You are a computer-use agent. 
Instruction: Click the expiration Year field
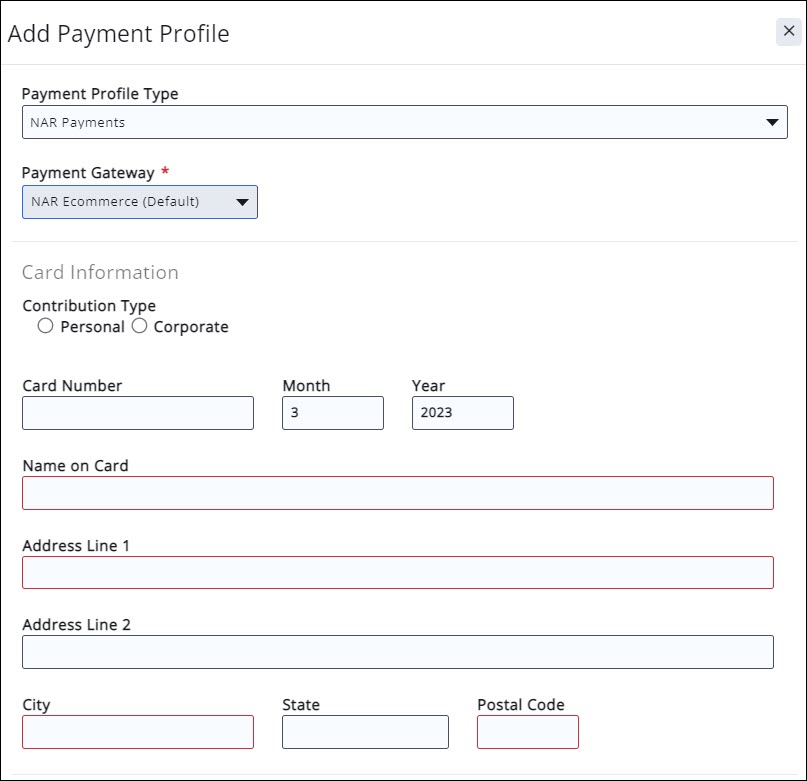click(462, 413)
